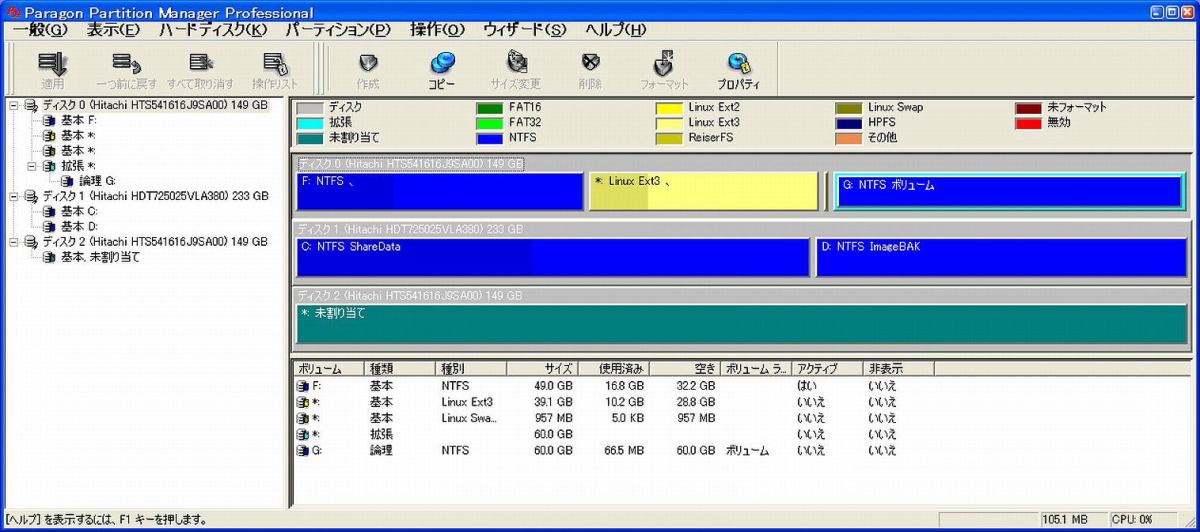Screen dimensions: 1200x532
Task: Open the 操作リスト operations list icon
Action: tap(274, 64)
